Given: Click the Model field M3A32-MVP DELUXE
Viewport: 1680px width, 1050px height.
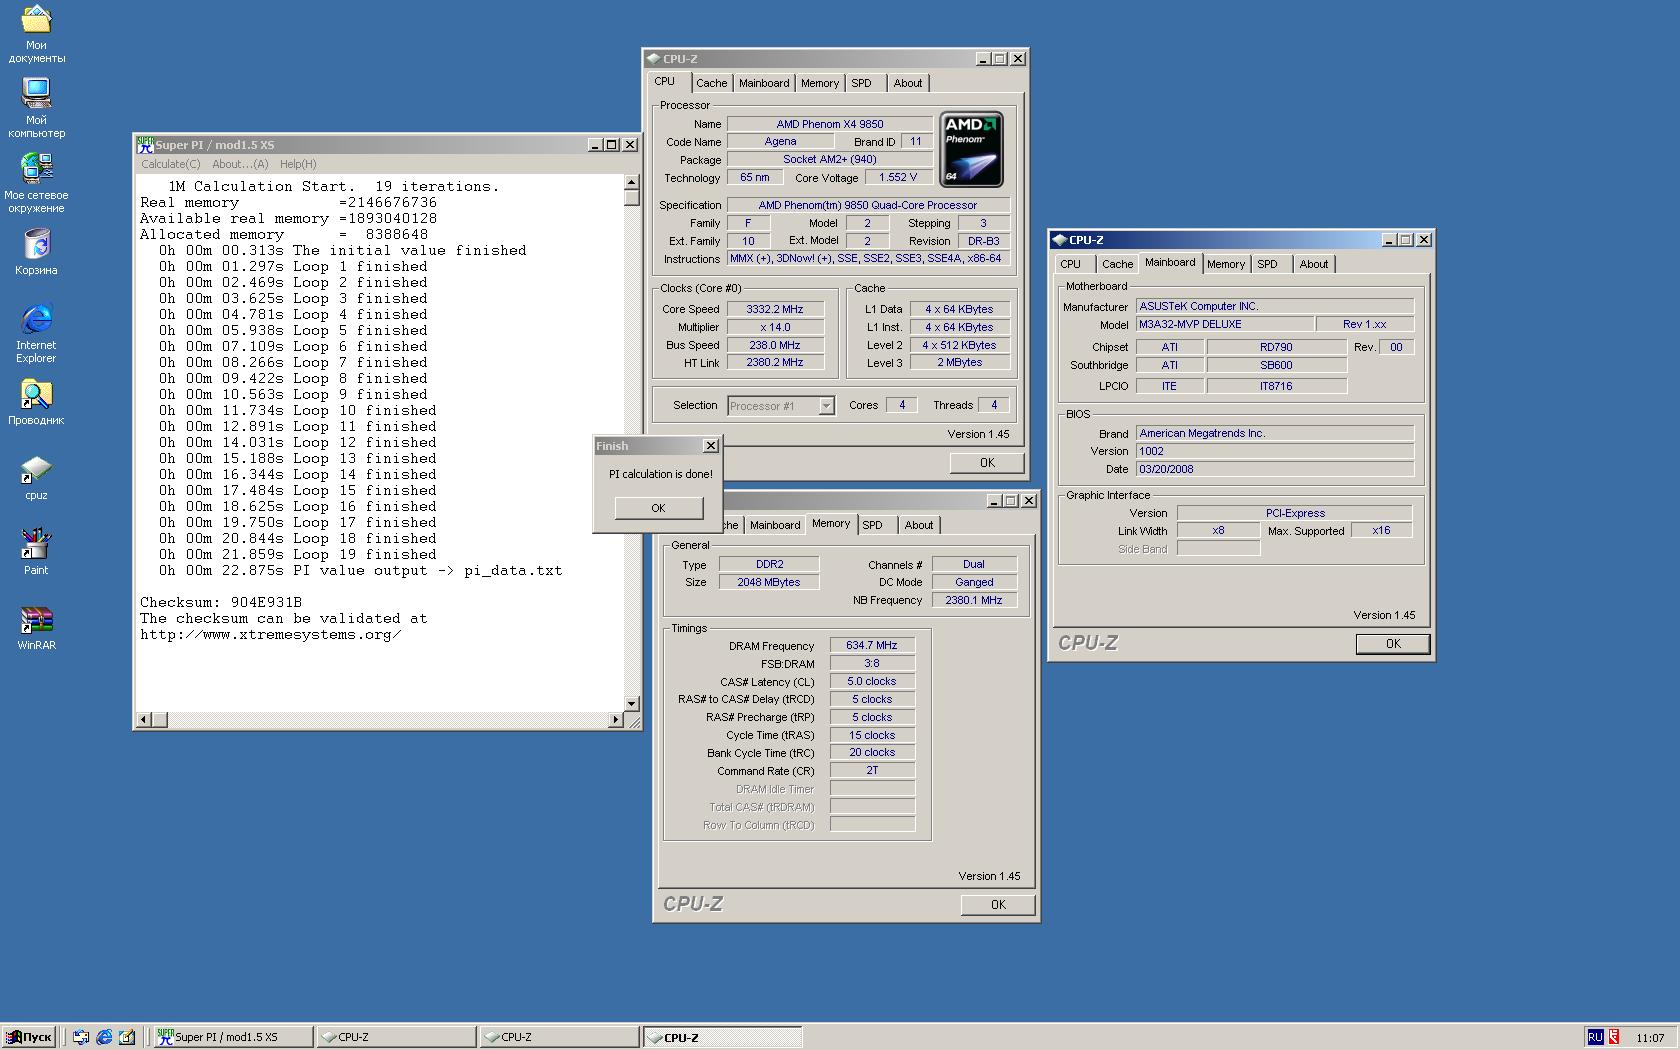Looking at the screenshot, I should [x=1225, y=324].
